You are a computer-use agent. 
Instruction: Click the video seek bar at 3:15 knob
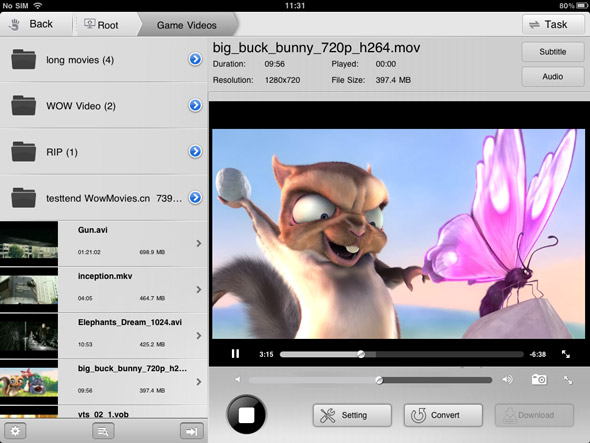coord(361,354)
